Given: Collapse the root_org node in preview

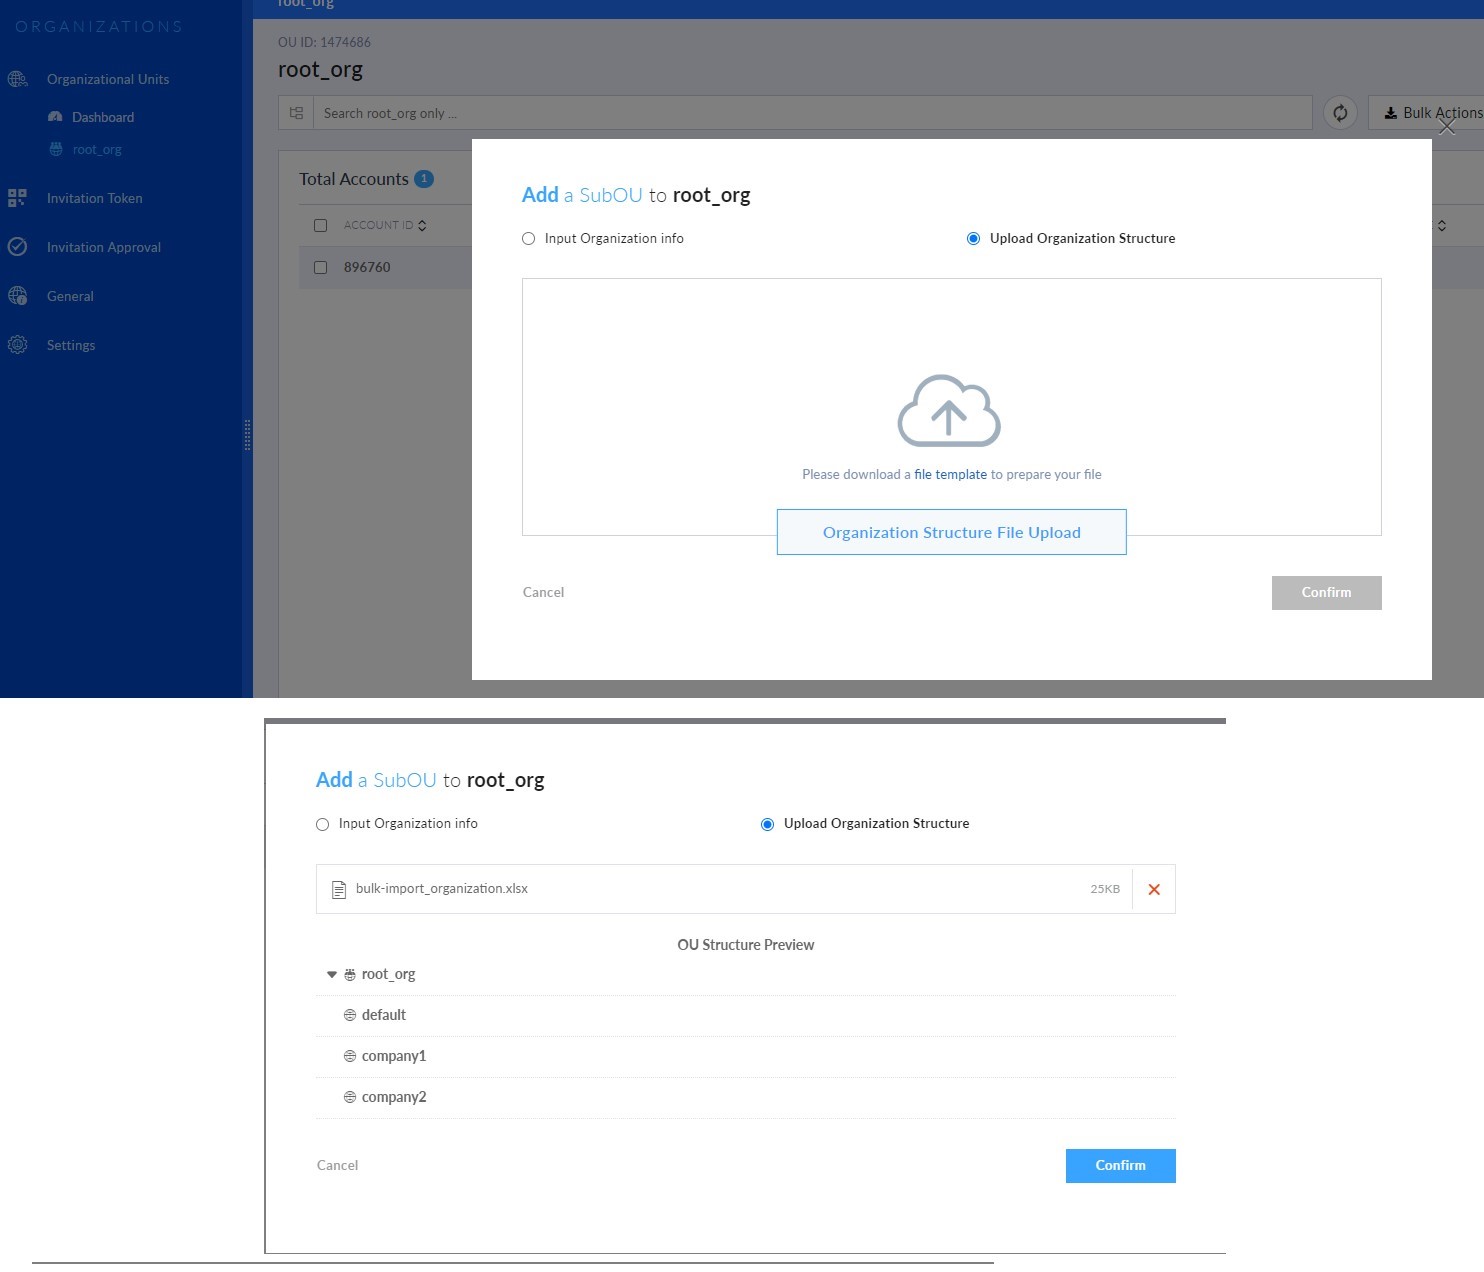Looking at the screenshot, I should pos(332,974).
